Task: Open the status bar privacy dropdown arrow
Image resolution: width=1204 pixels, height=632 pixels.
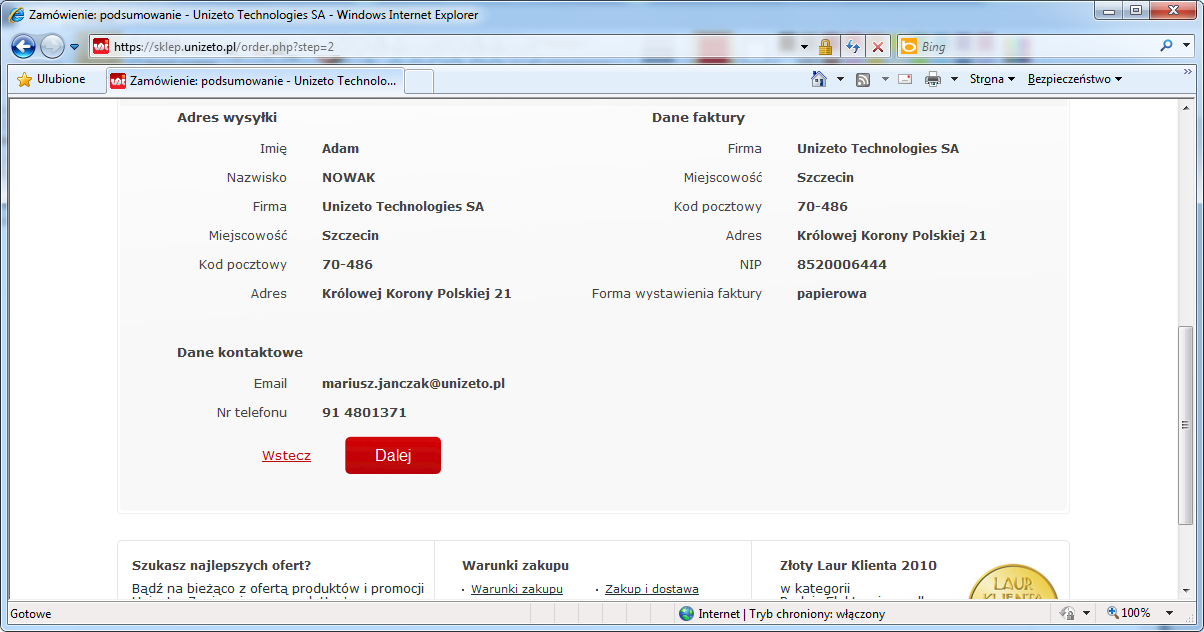Action: pyautogui.click(x=1087, y=614)
